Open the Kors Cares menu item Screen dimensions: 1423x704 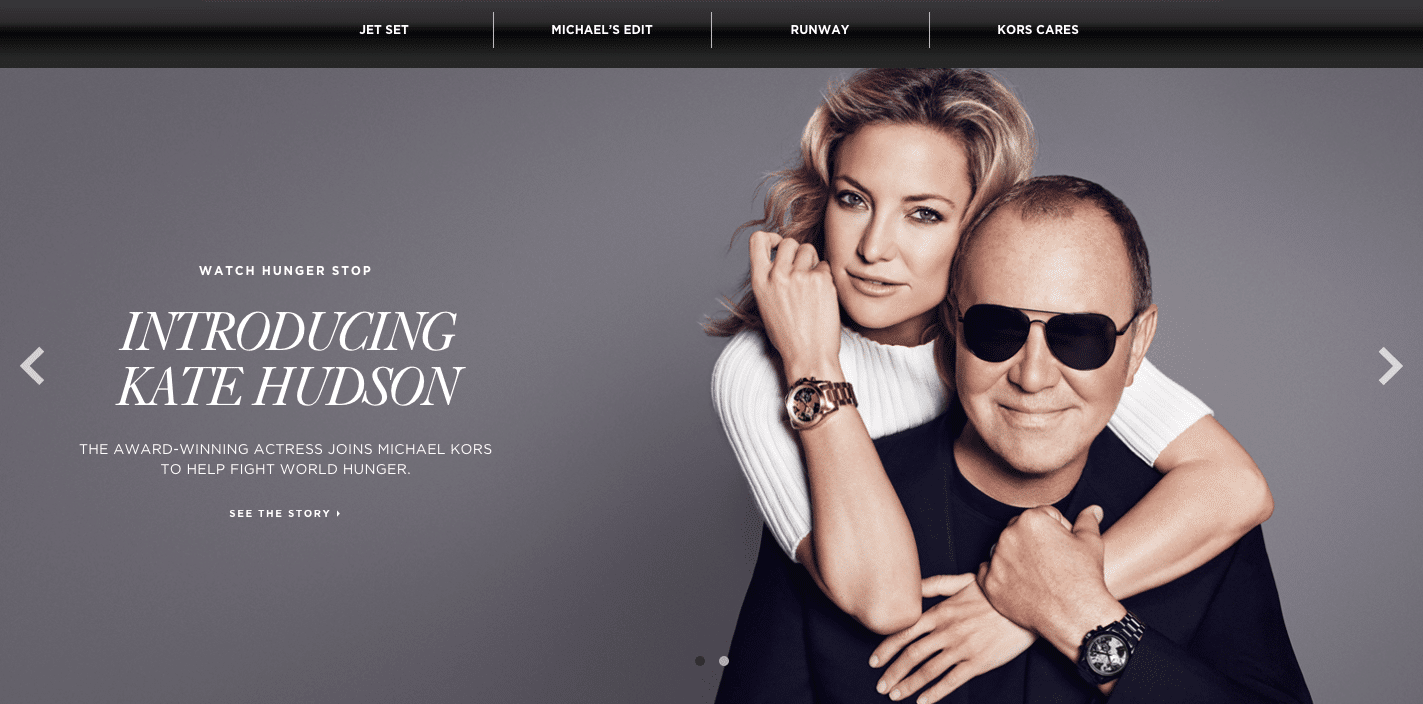pyautogui.click(x=1038, y=30)
